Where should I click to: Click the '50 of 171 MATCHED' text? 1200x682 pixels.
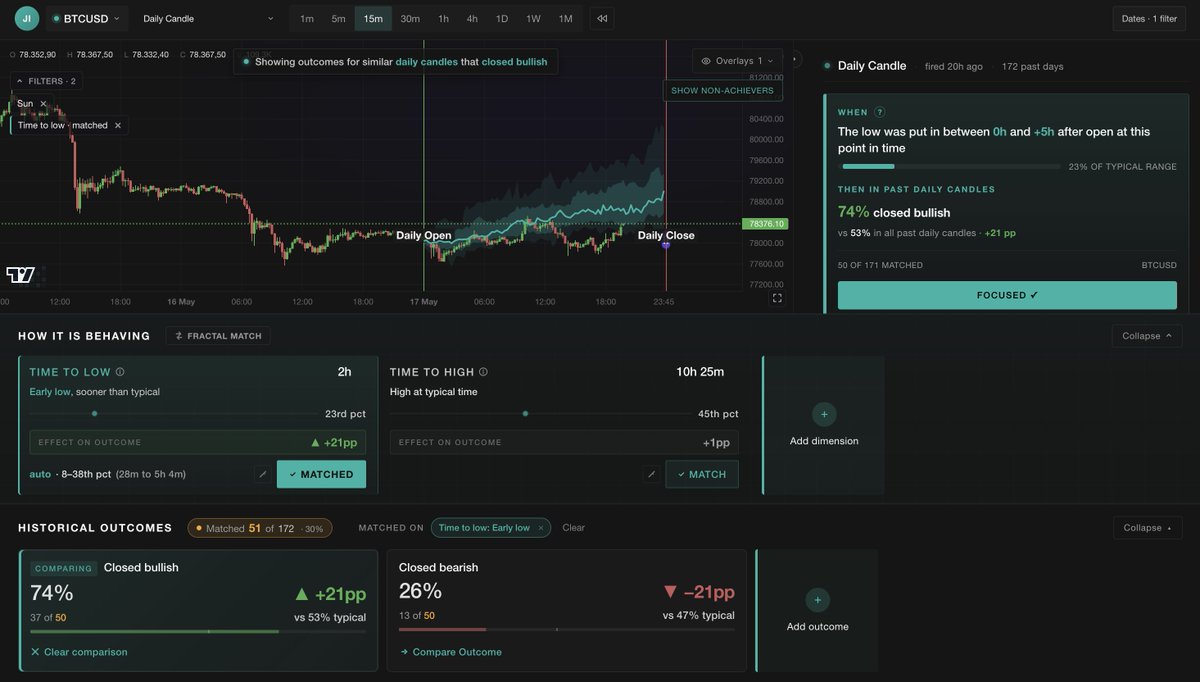[x=880, y=265]
